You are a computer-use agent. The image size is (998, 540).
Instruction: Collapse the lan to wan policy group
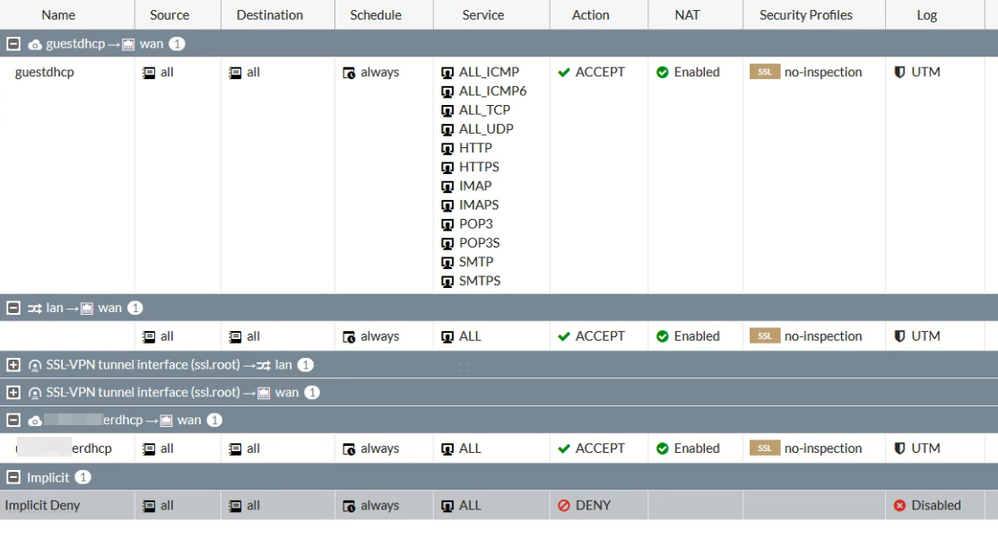13,308
